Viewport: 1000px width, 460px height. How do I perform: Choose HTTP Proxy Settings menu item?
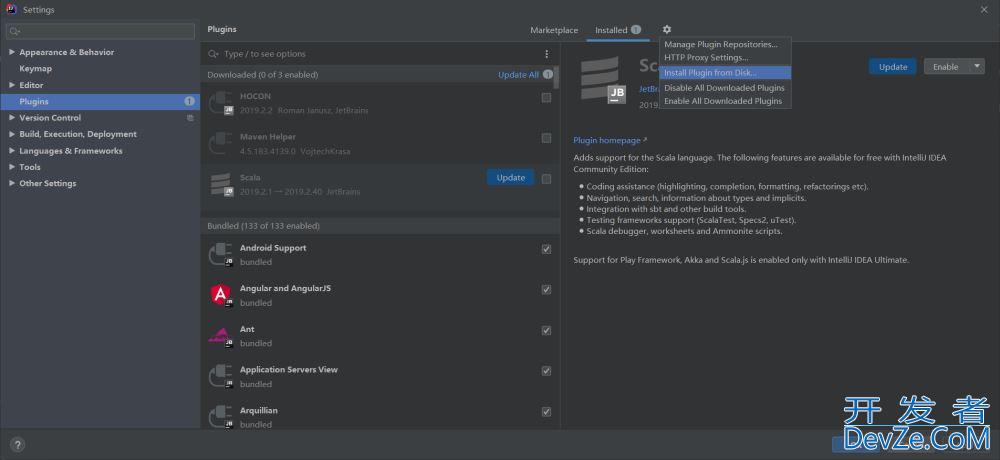725,58
